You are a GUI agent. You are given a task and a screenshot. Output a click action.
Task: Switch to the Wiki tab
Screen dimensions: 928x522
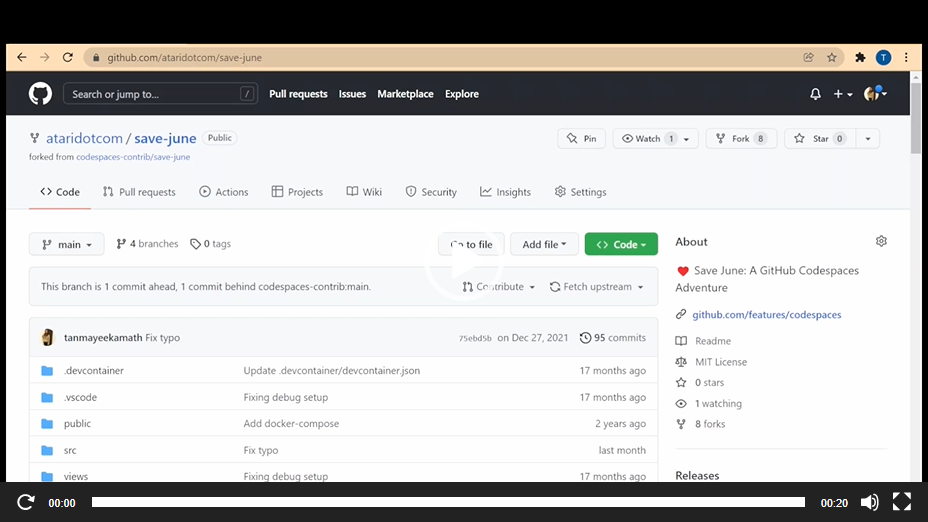point(364,192)
